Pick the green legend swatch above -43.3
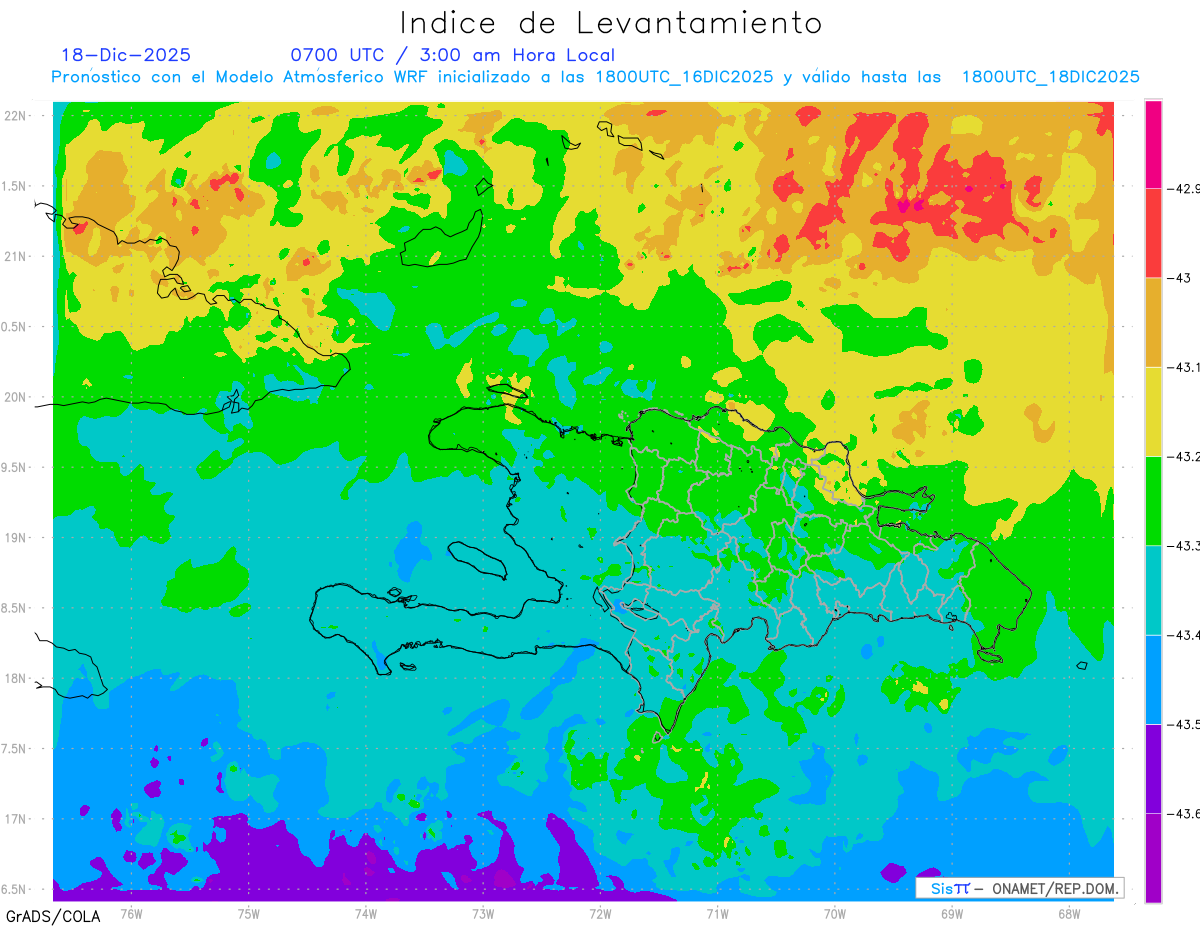1200x927 pixels. click(1153, 500)
